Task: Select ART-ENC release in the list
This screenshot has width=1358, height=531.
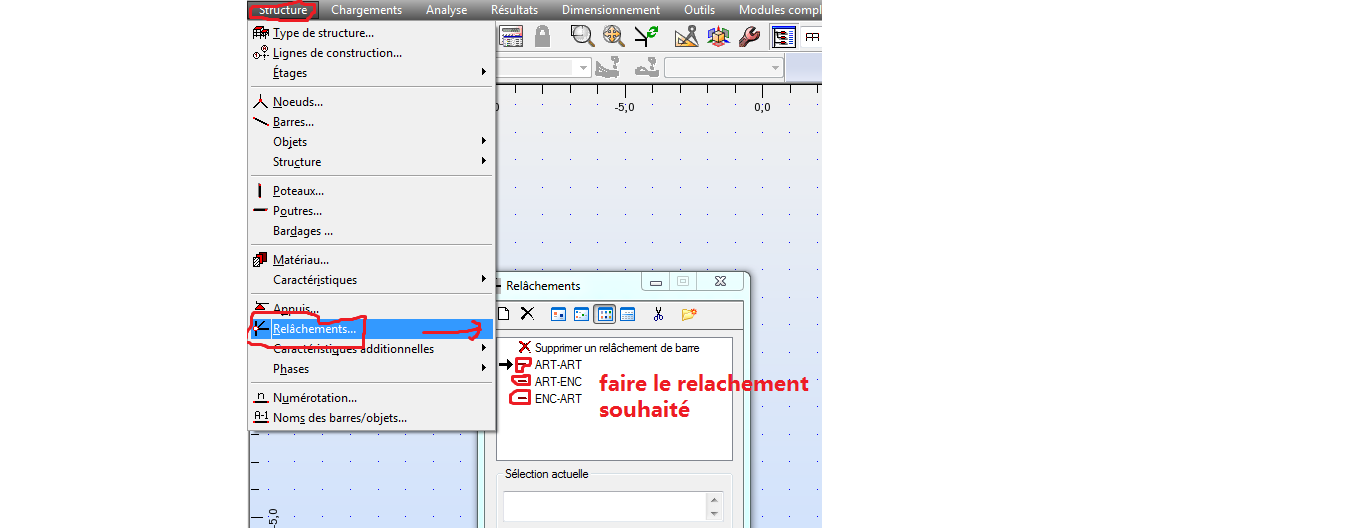Action: (x=558, y=382)
